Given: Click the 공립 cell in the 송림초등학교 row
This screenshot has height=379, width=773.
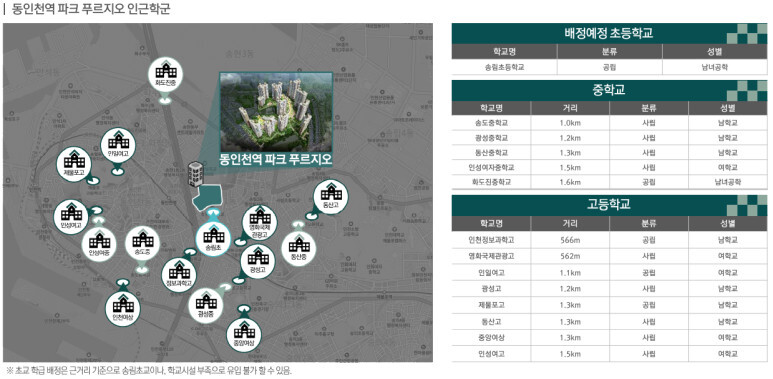Looking at the screenshot, I should point(609,67).
